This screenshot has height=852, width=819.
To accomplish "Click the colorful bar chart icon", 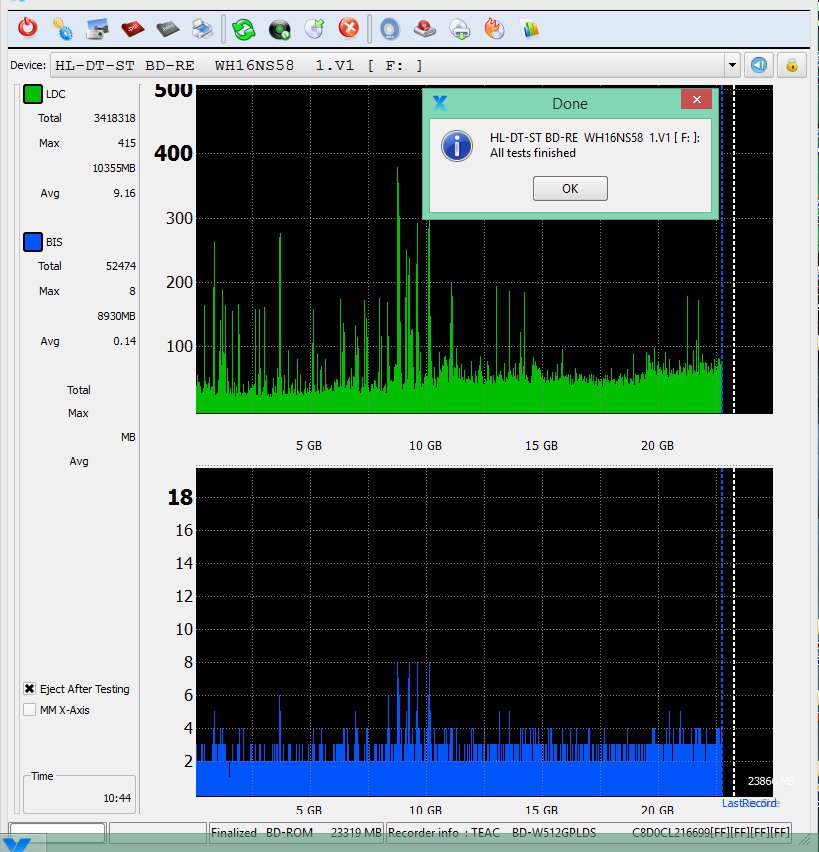I will (x=530, y=29).
